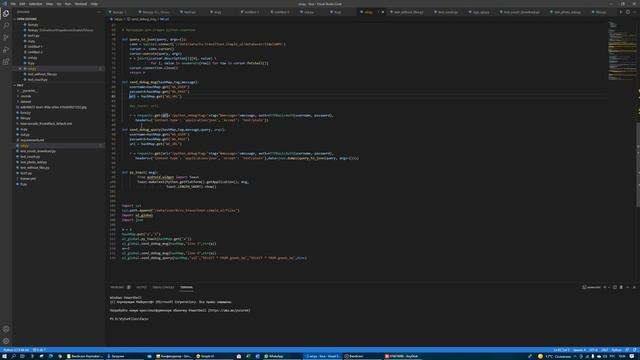The height and width of the screenshot is (360, 640).
Task: Maximize the terminal panel size
Action: click(628, 287)
